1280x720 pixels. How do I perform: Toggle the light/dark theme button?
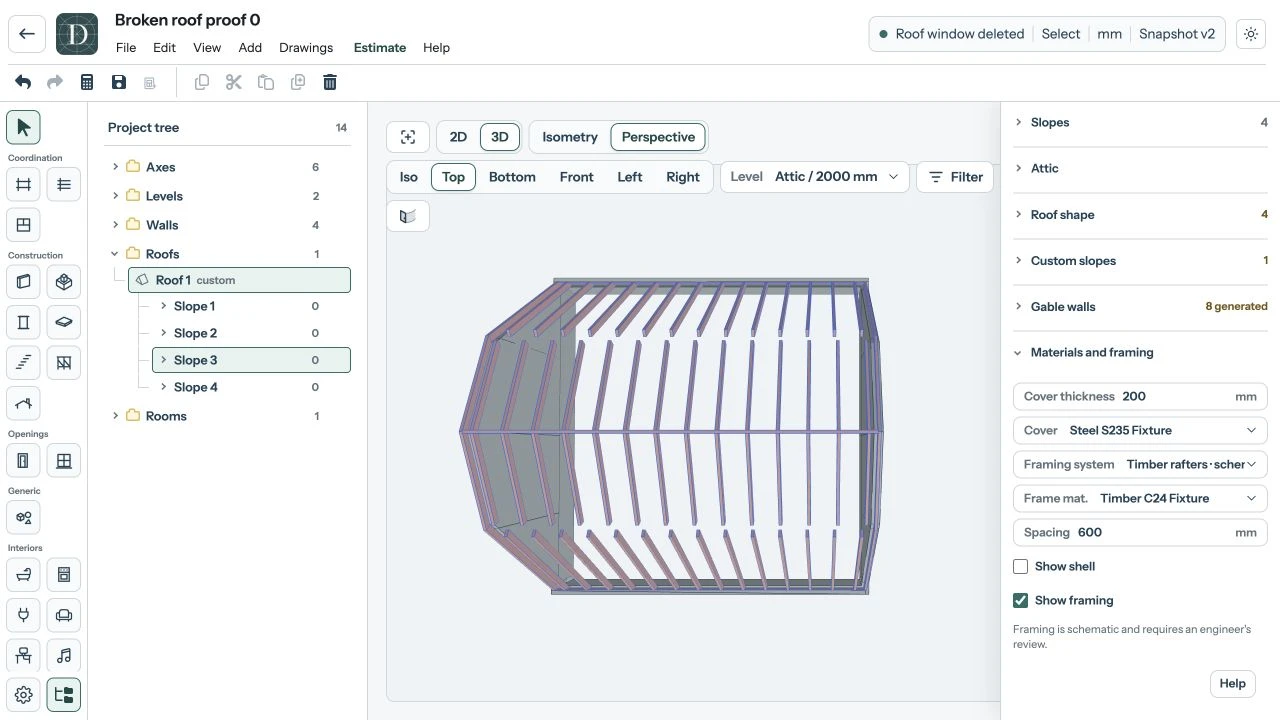pos(1251,34)
